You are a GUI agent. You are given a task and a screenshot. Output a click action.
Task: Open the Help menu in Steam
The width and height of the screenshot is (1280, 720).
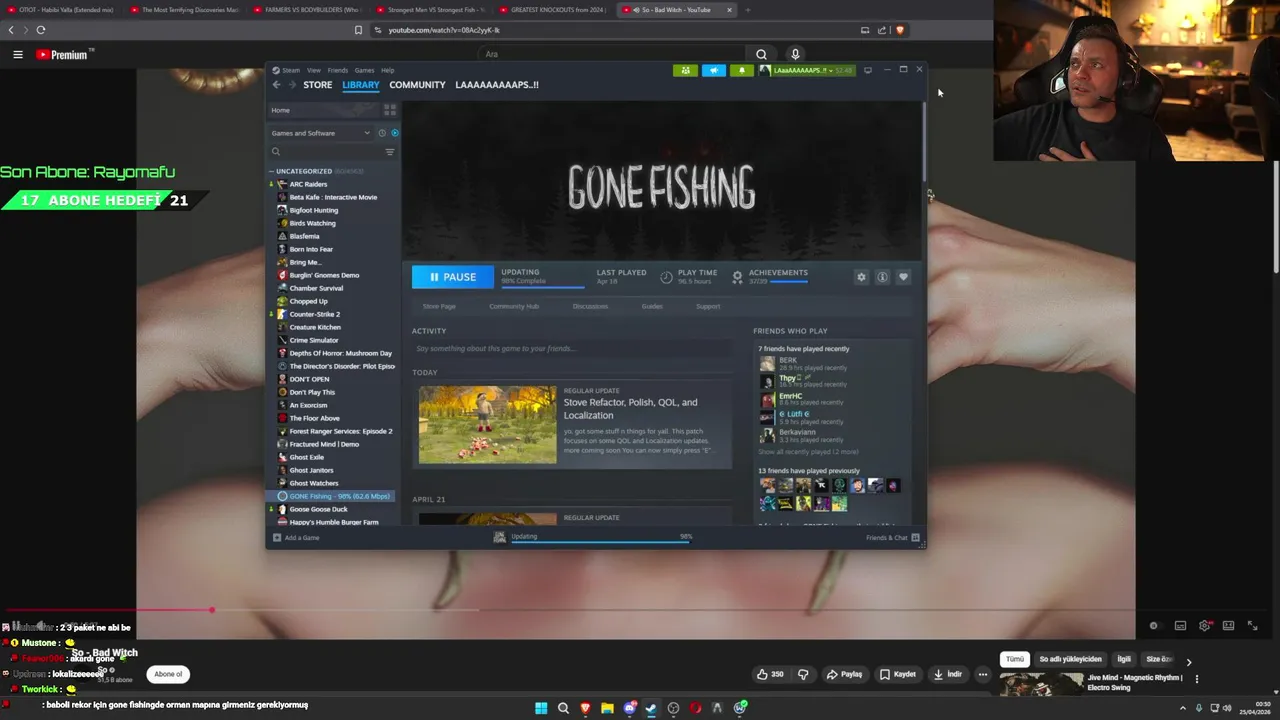tap(388, 70)
